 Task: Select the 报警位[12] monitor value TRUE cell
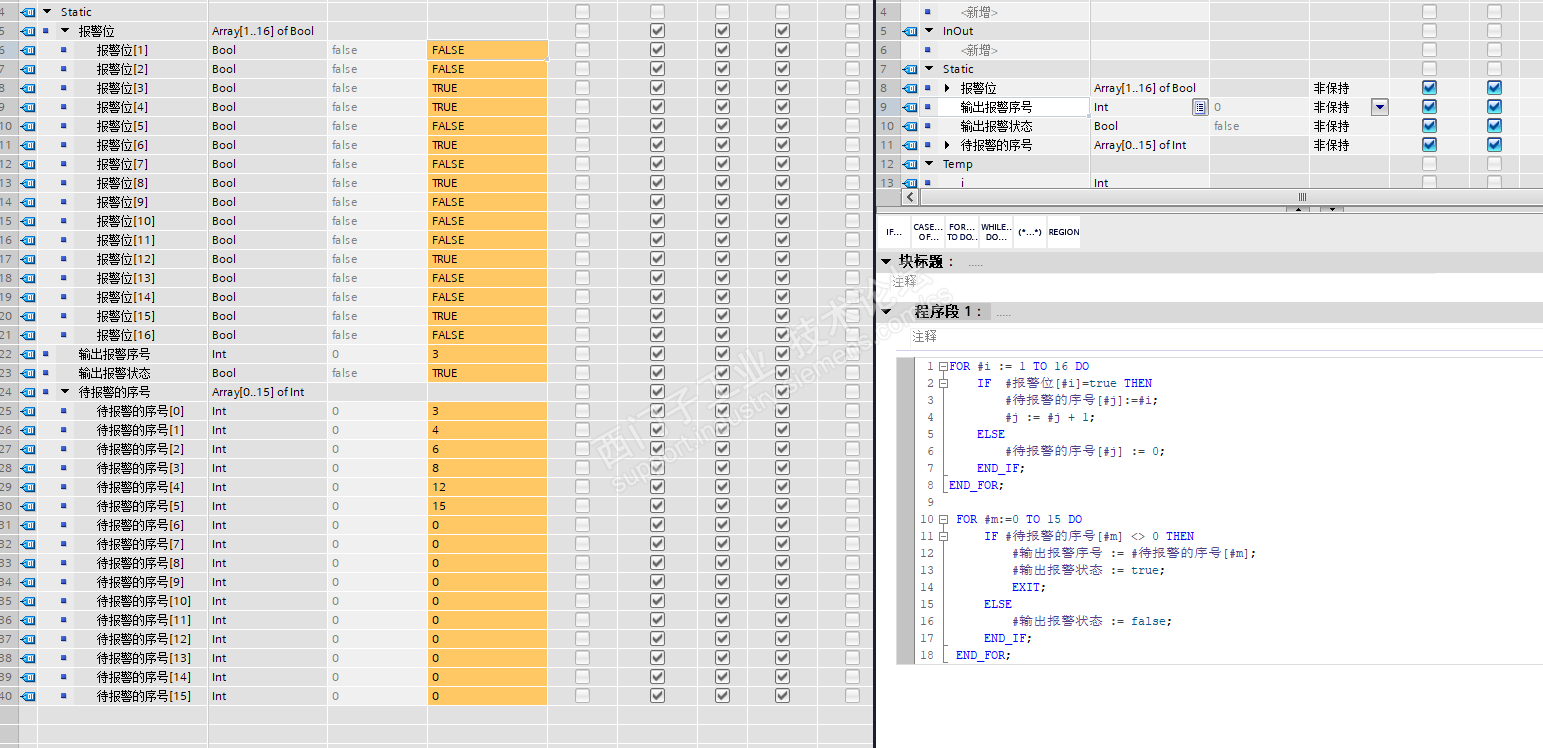[x=487, y=259]
